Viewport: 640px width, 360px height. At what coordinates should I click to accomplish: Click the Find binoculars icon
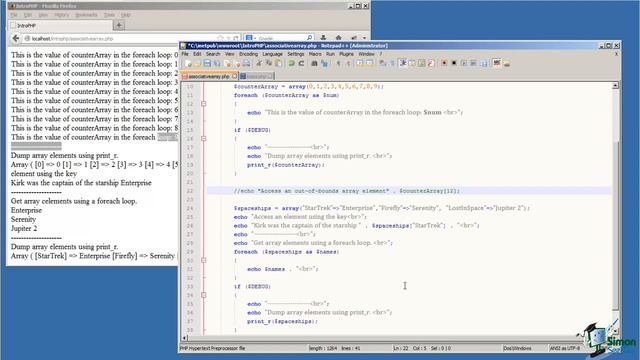point(314,63)
